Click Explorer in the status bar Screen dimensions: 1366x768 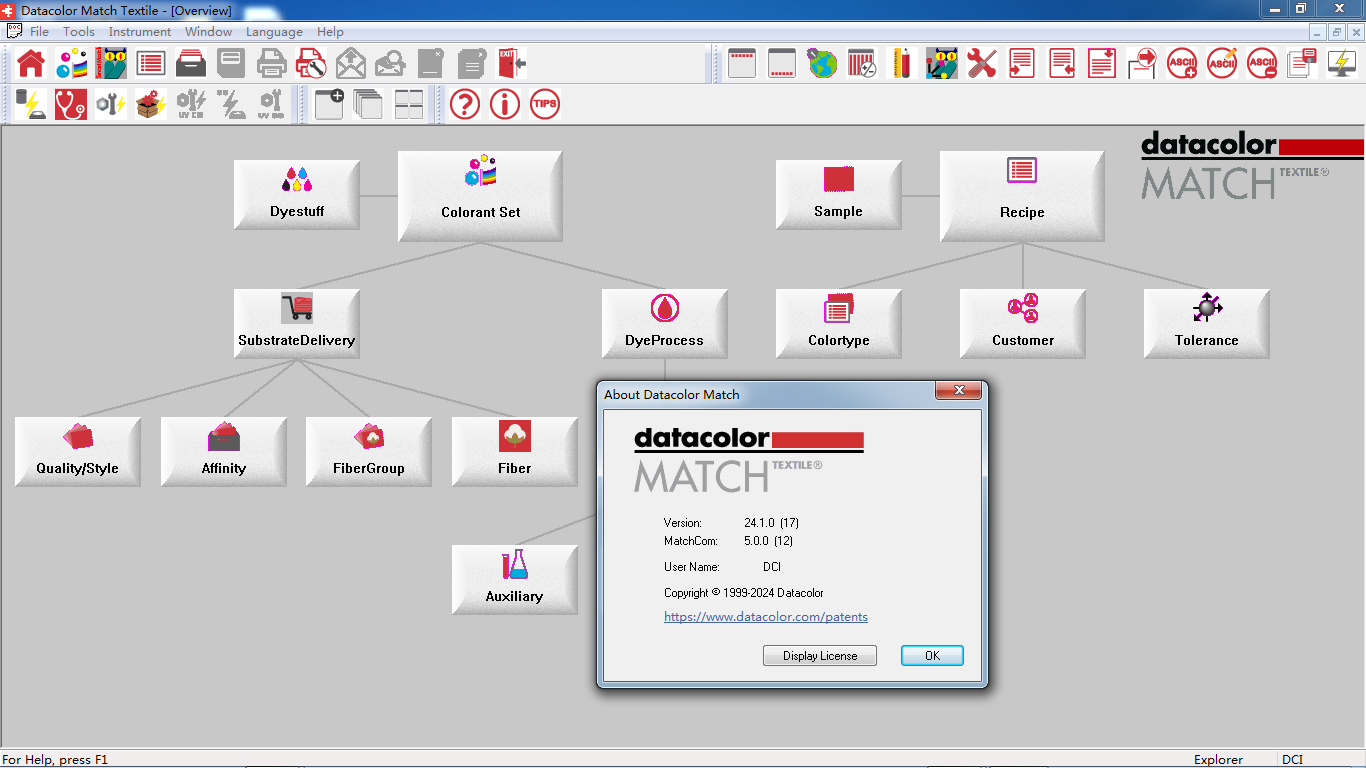(x=1218, y=760)
